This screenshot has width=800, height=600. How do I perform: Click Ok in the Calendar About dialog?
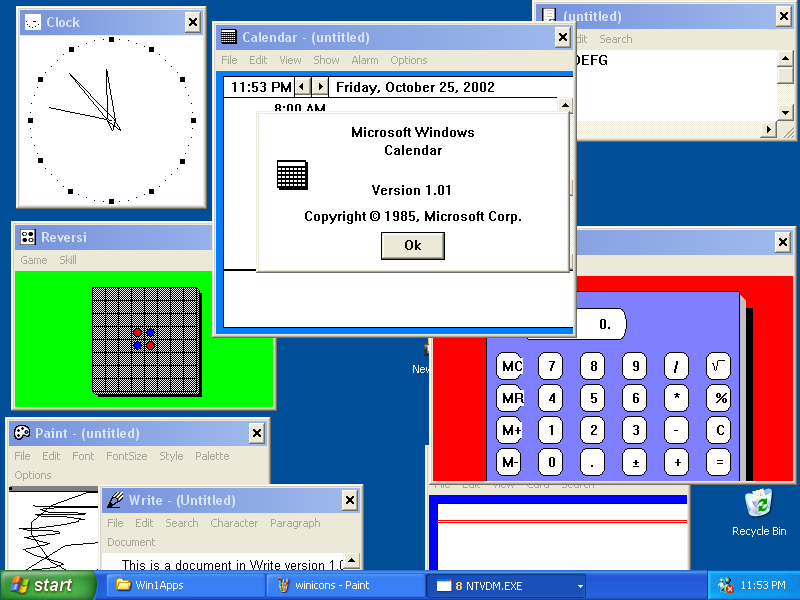point(412,245)
